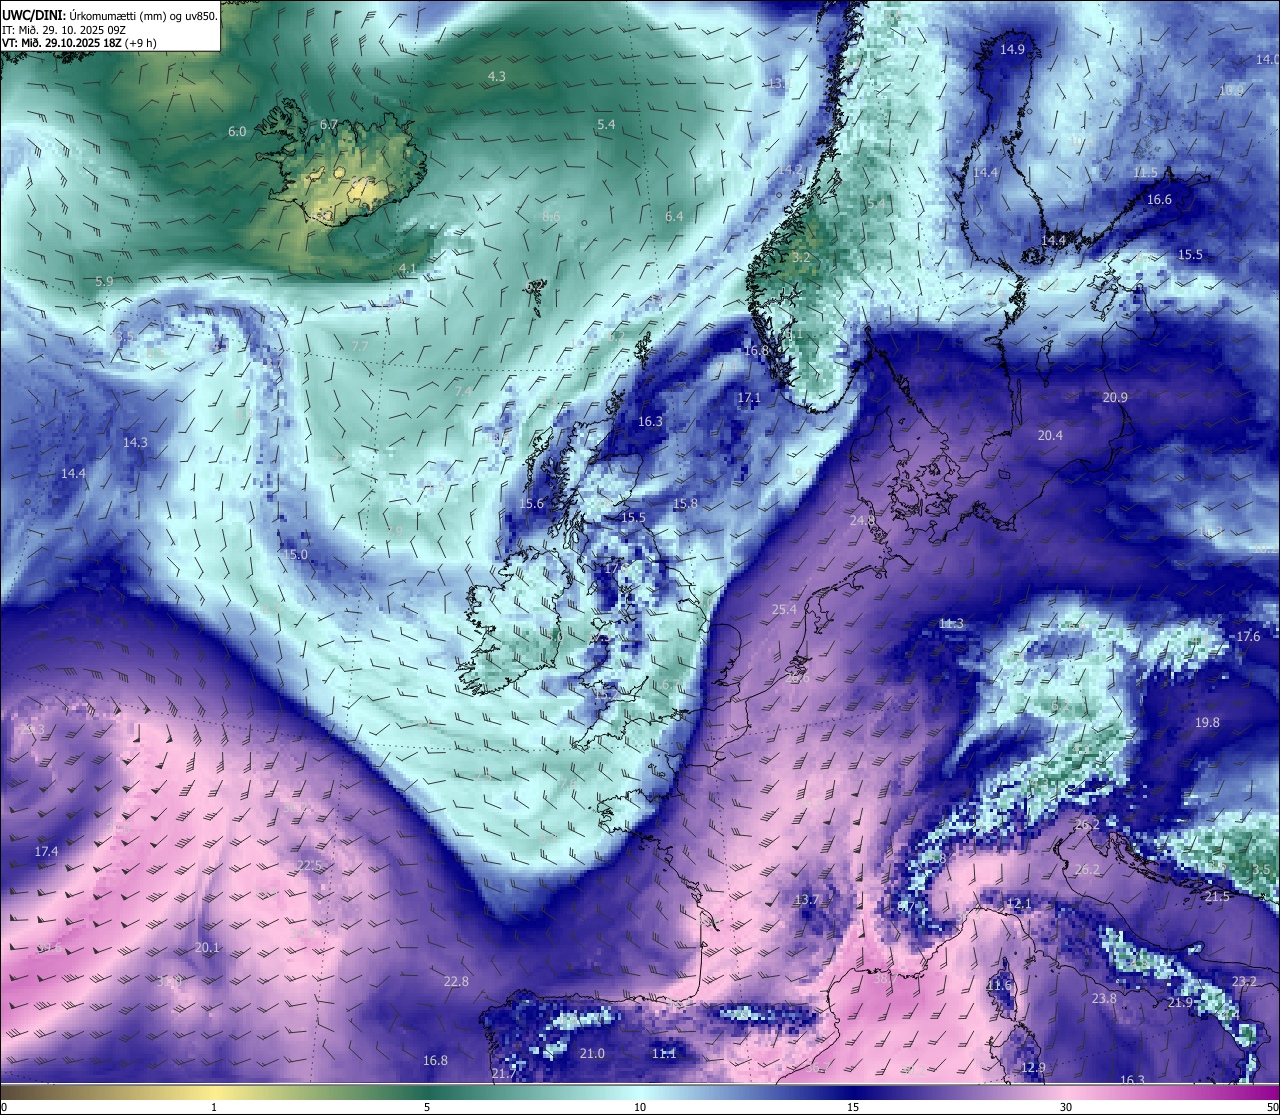Click the value 6.7 over Iceland
Viewport: 1280px width, 1115px height.
point(329,125)
